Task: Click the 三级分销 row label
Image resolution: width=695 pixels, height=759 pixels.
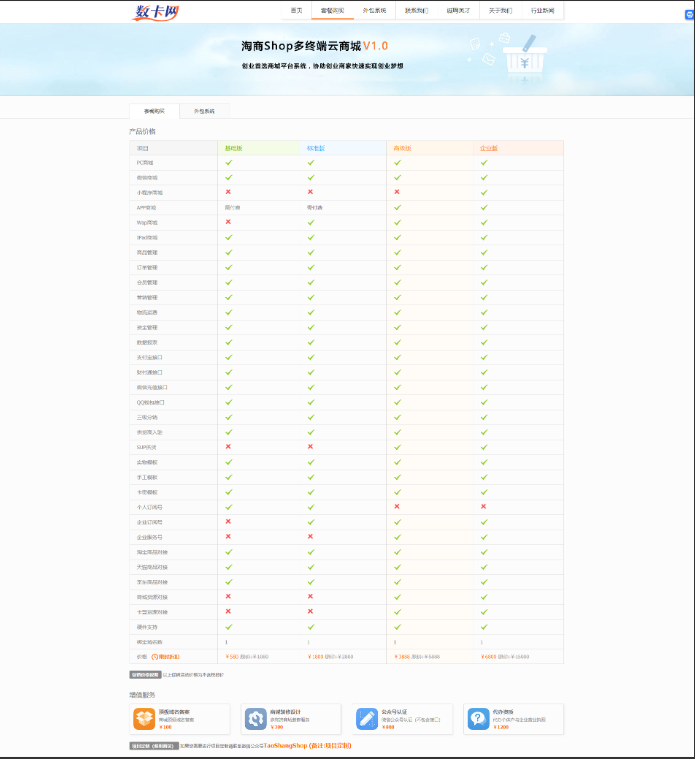Action: 147,417
